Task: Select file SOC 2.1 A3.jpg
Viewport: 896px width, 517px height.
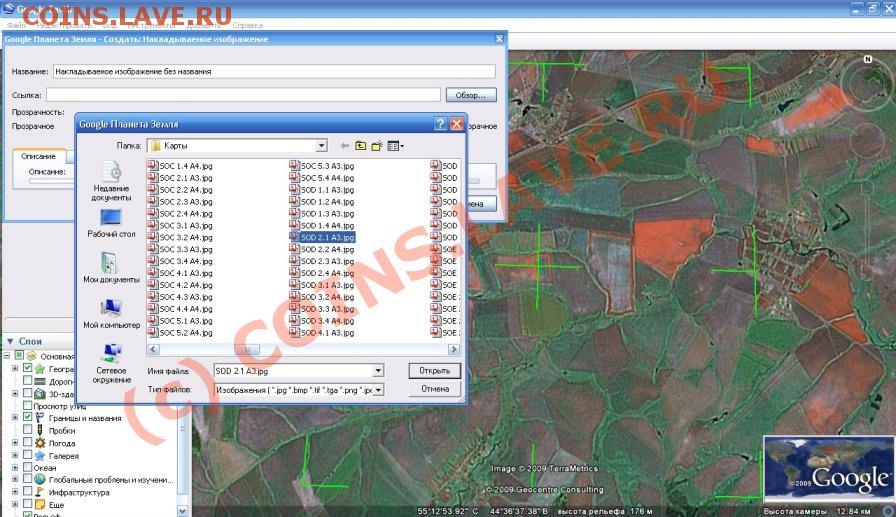Action: [180, 178]
